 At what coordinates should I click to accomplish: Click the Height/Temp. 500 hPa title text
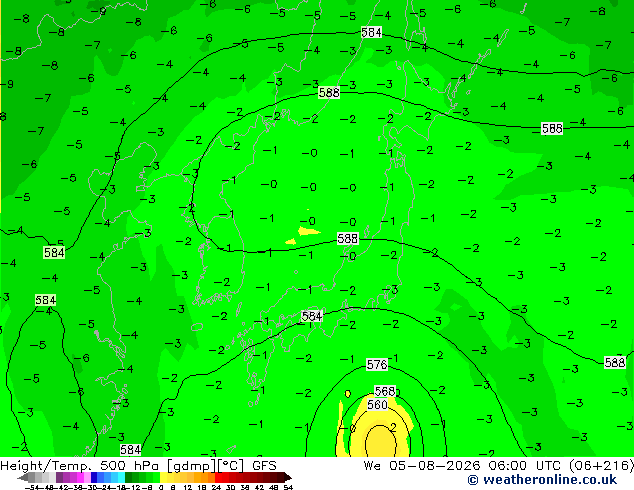(81, 466)
